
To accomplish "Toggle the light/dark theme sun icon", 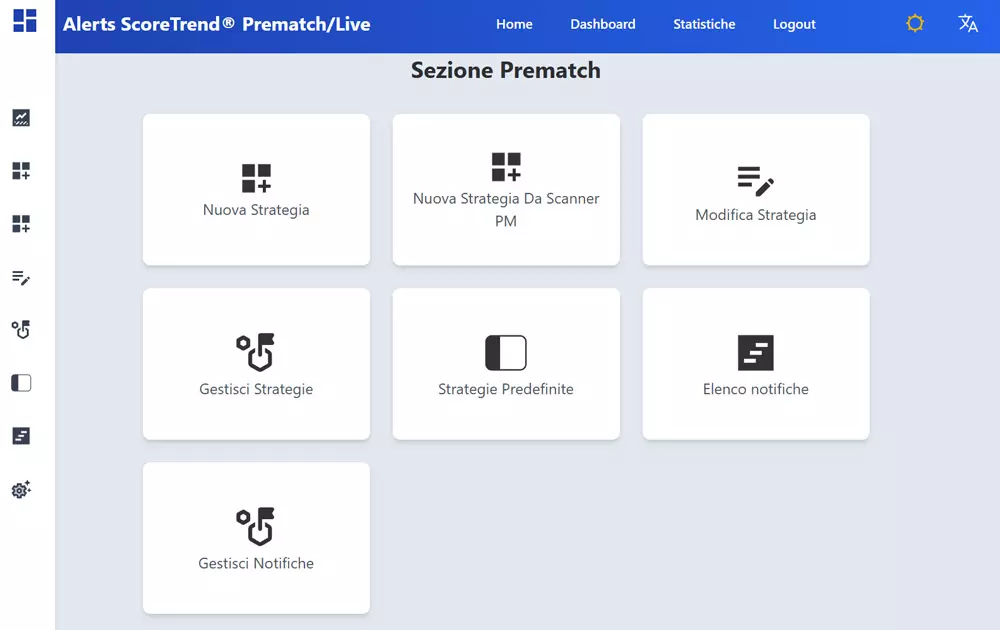I will [x=915, y=24].
